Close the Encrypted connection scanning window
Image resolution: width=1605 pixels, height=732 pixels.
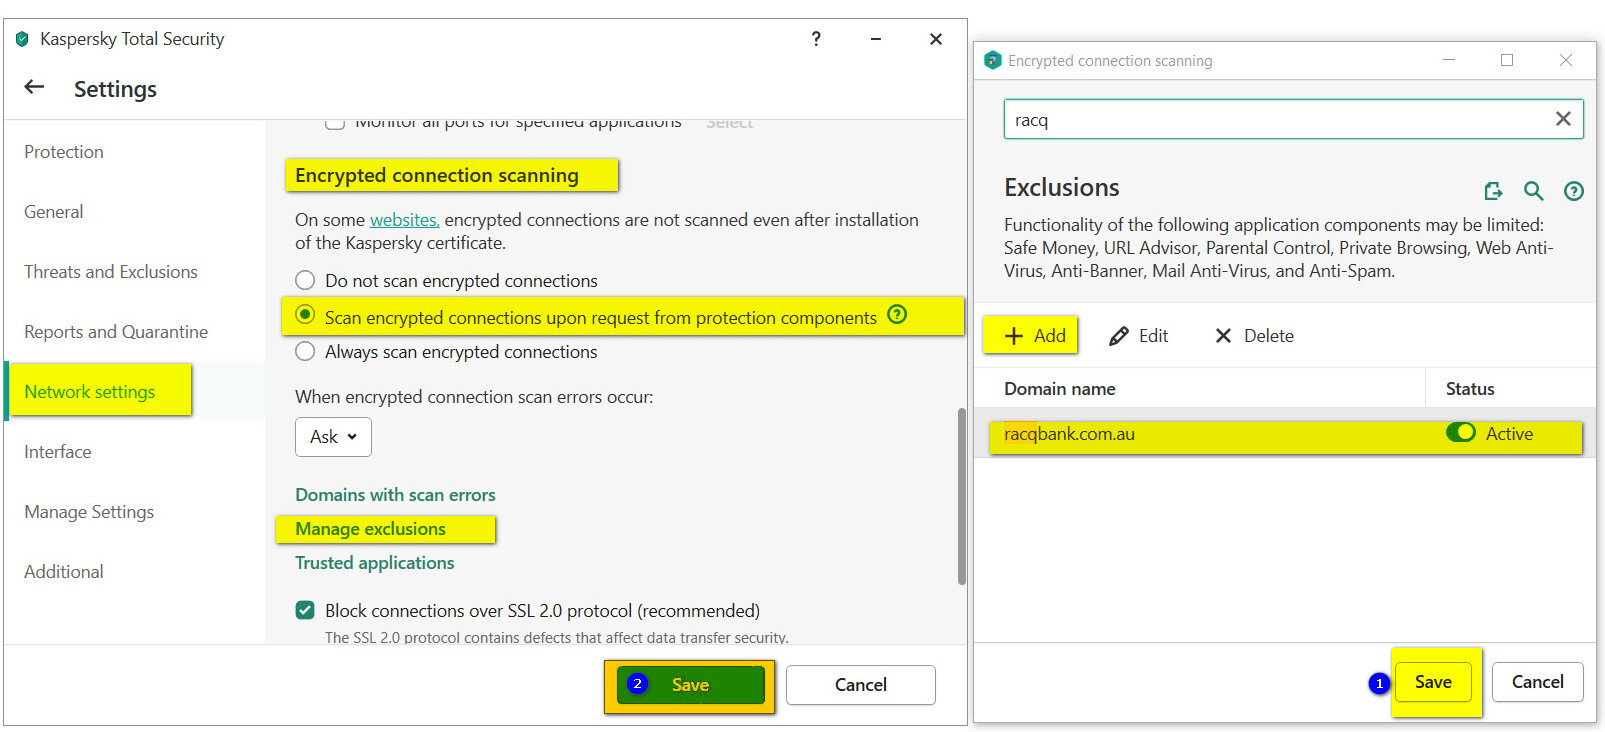[1566, 60]
